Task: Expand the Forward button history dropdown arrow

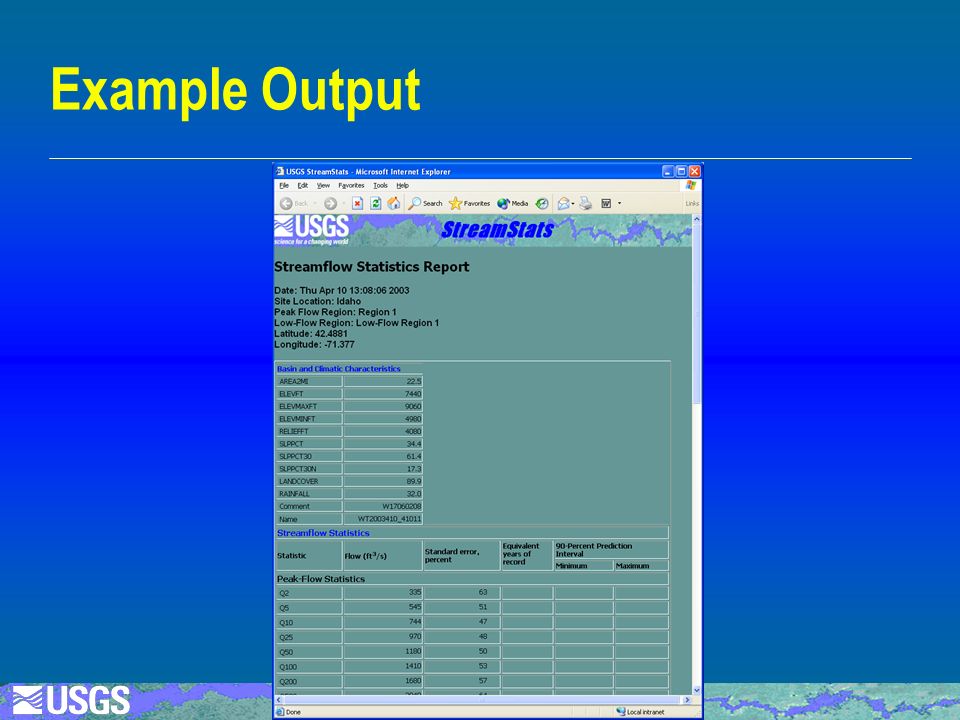Action: click(x=343, y=203)
